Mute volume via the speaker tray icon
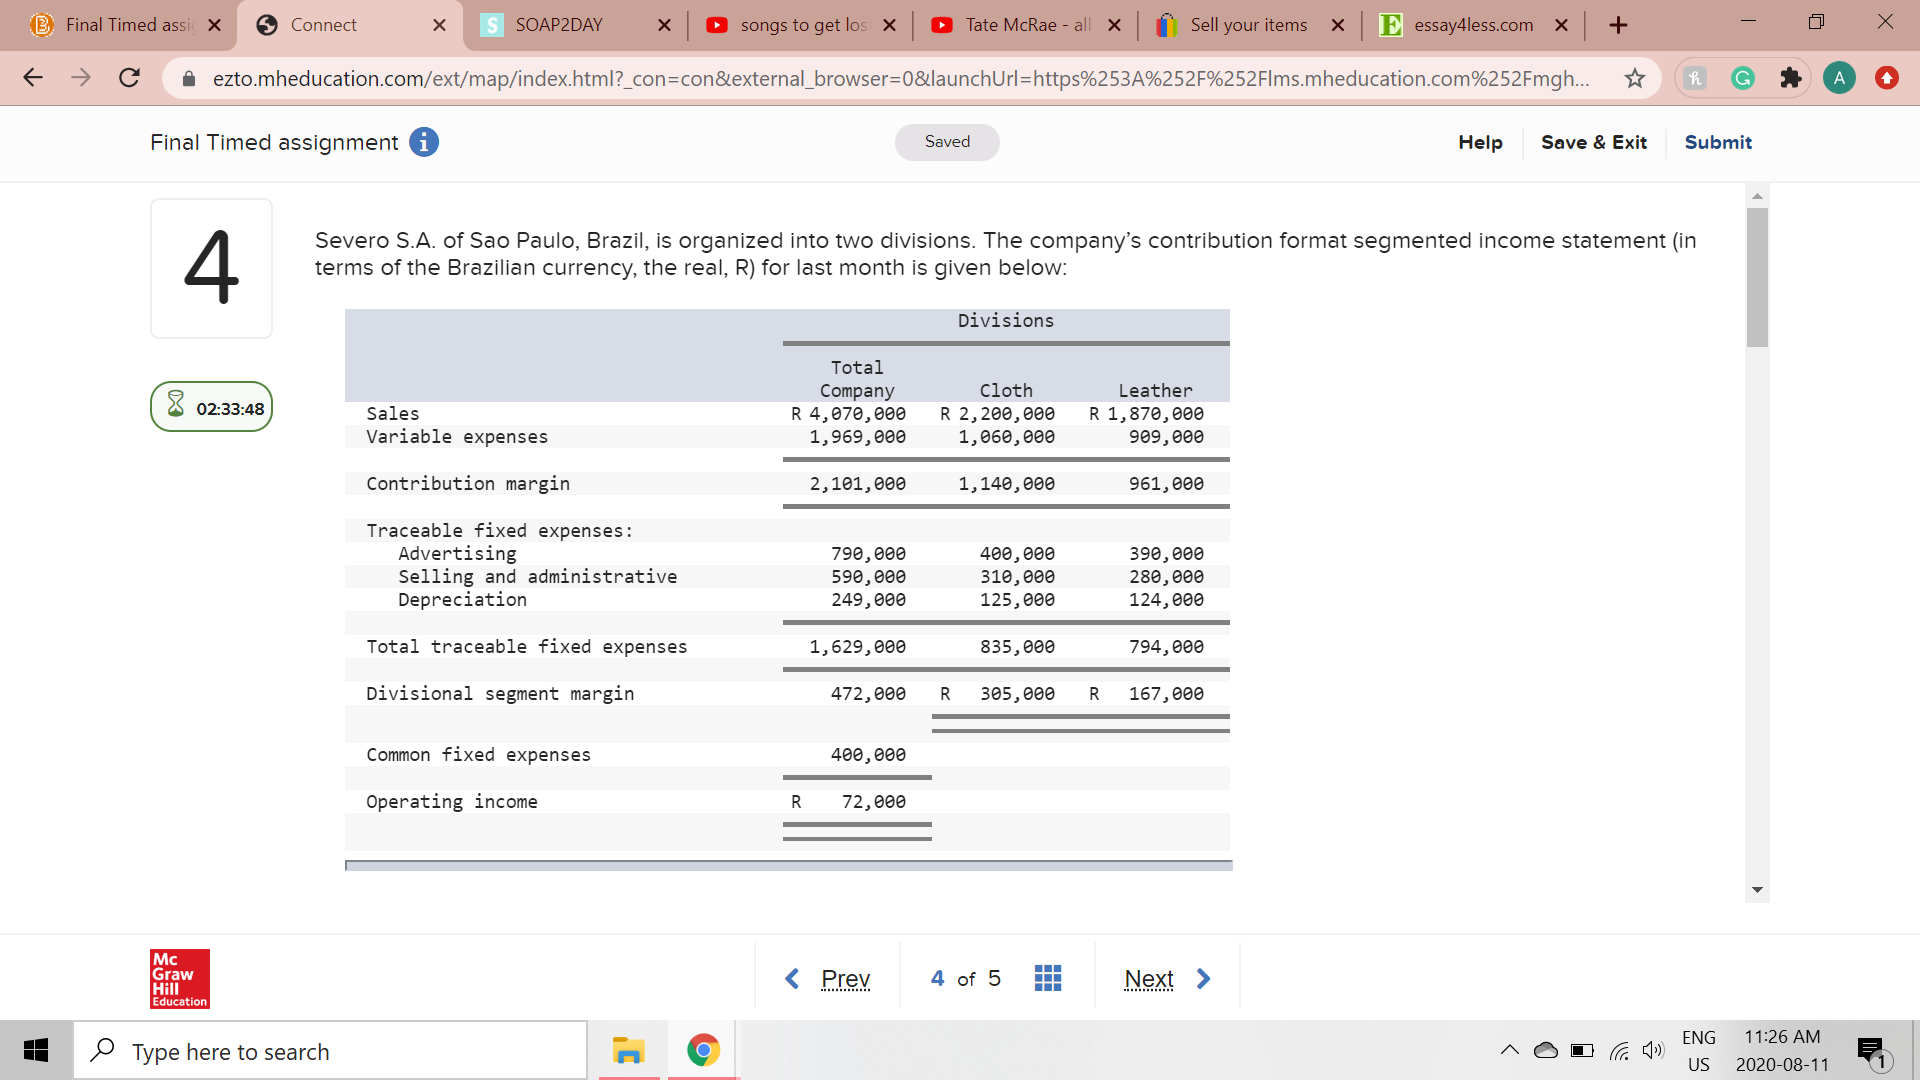 pos(1652,1050)
